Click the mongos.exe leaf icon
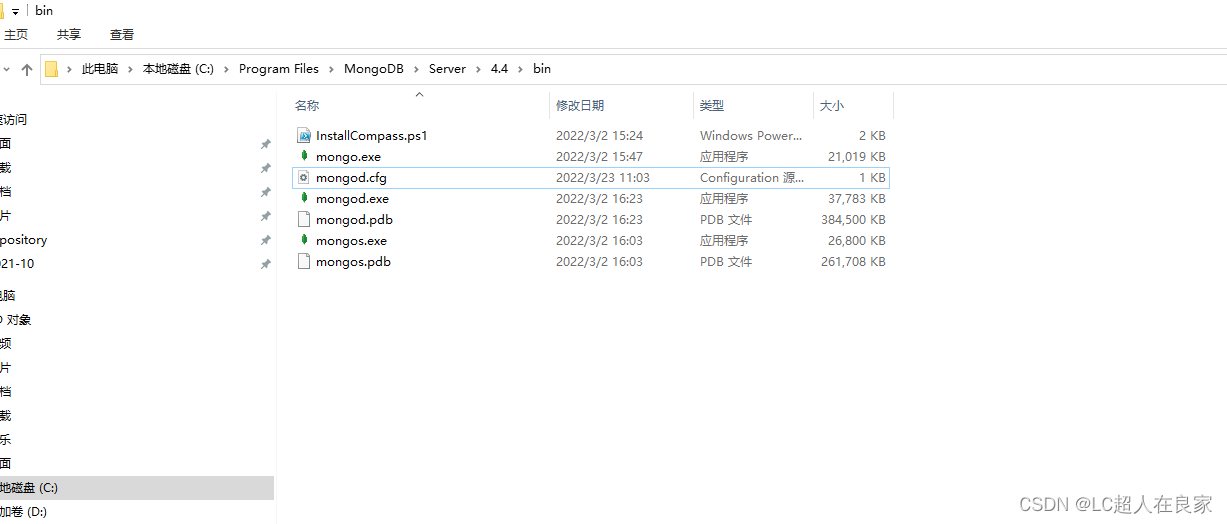 click(x=305, y=240)
